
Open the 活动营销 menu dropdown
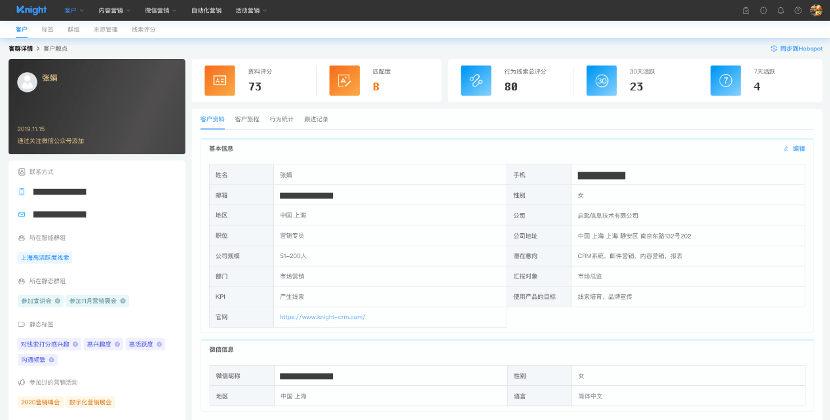pyautogui.click(x=251, y=11)
